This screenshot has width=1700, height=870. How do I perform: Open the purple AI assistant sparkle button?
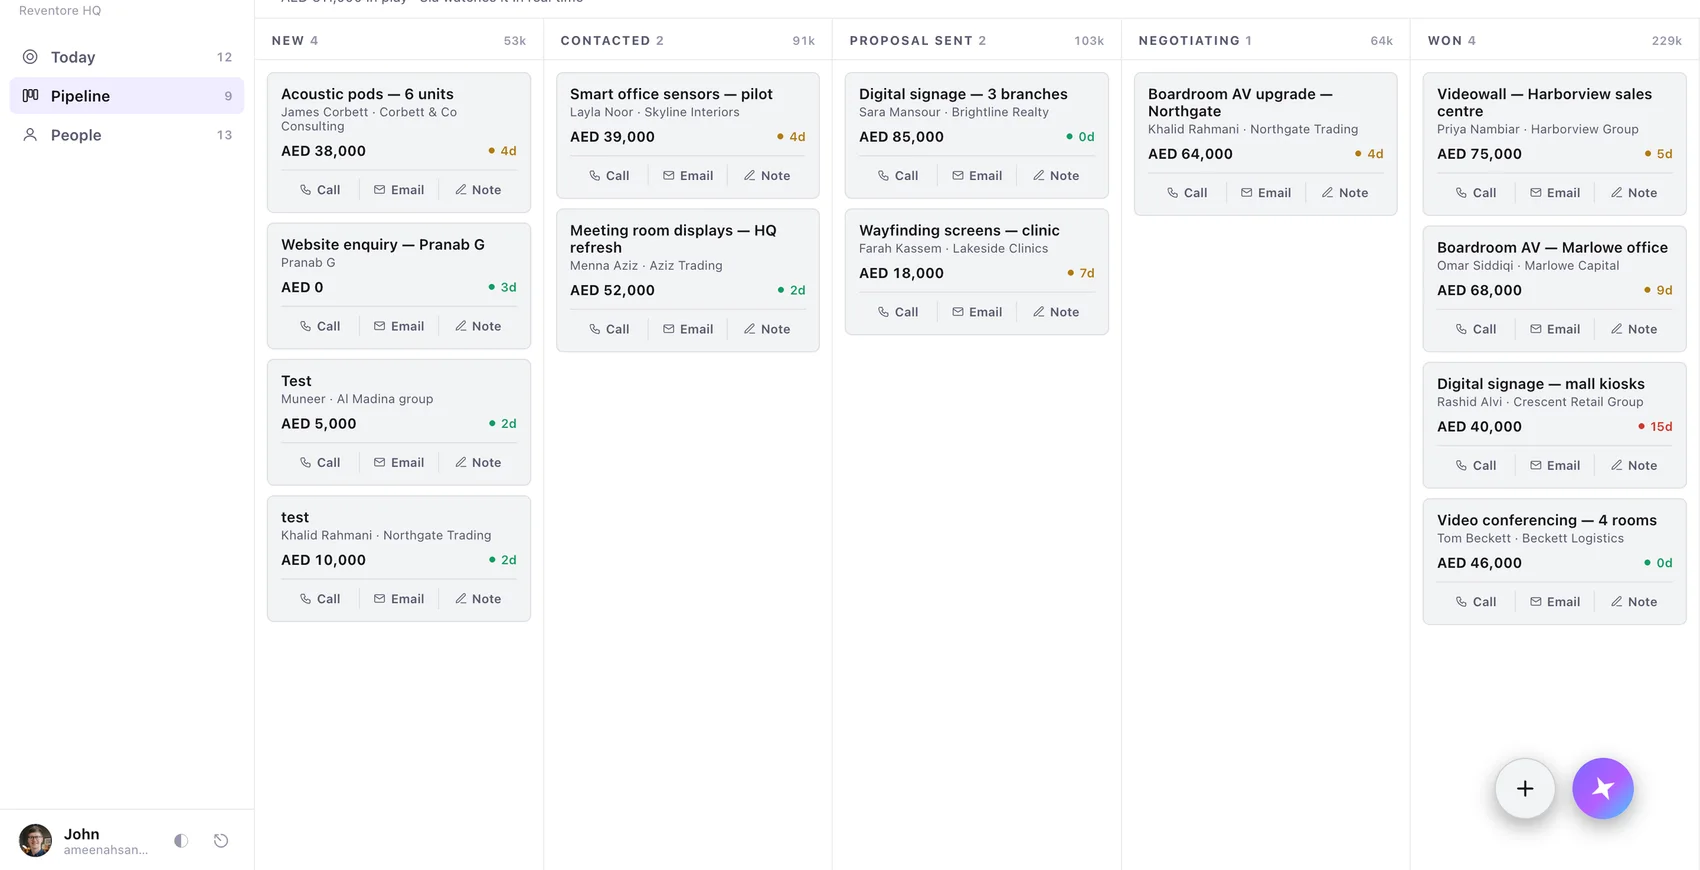[x=1603, y=789]
